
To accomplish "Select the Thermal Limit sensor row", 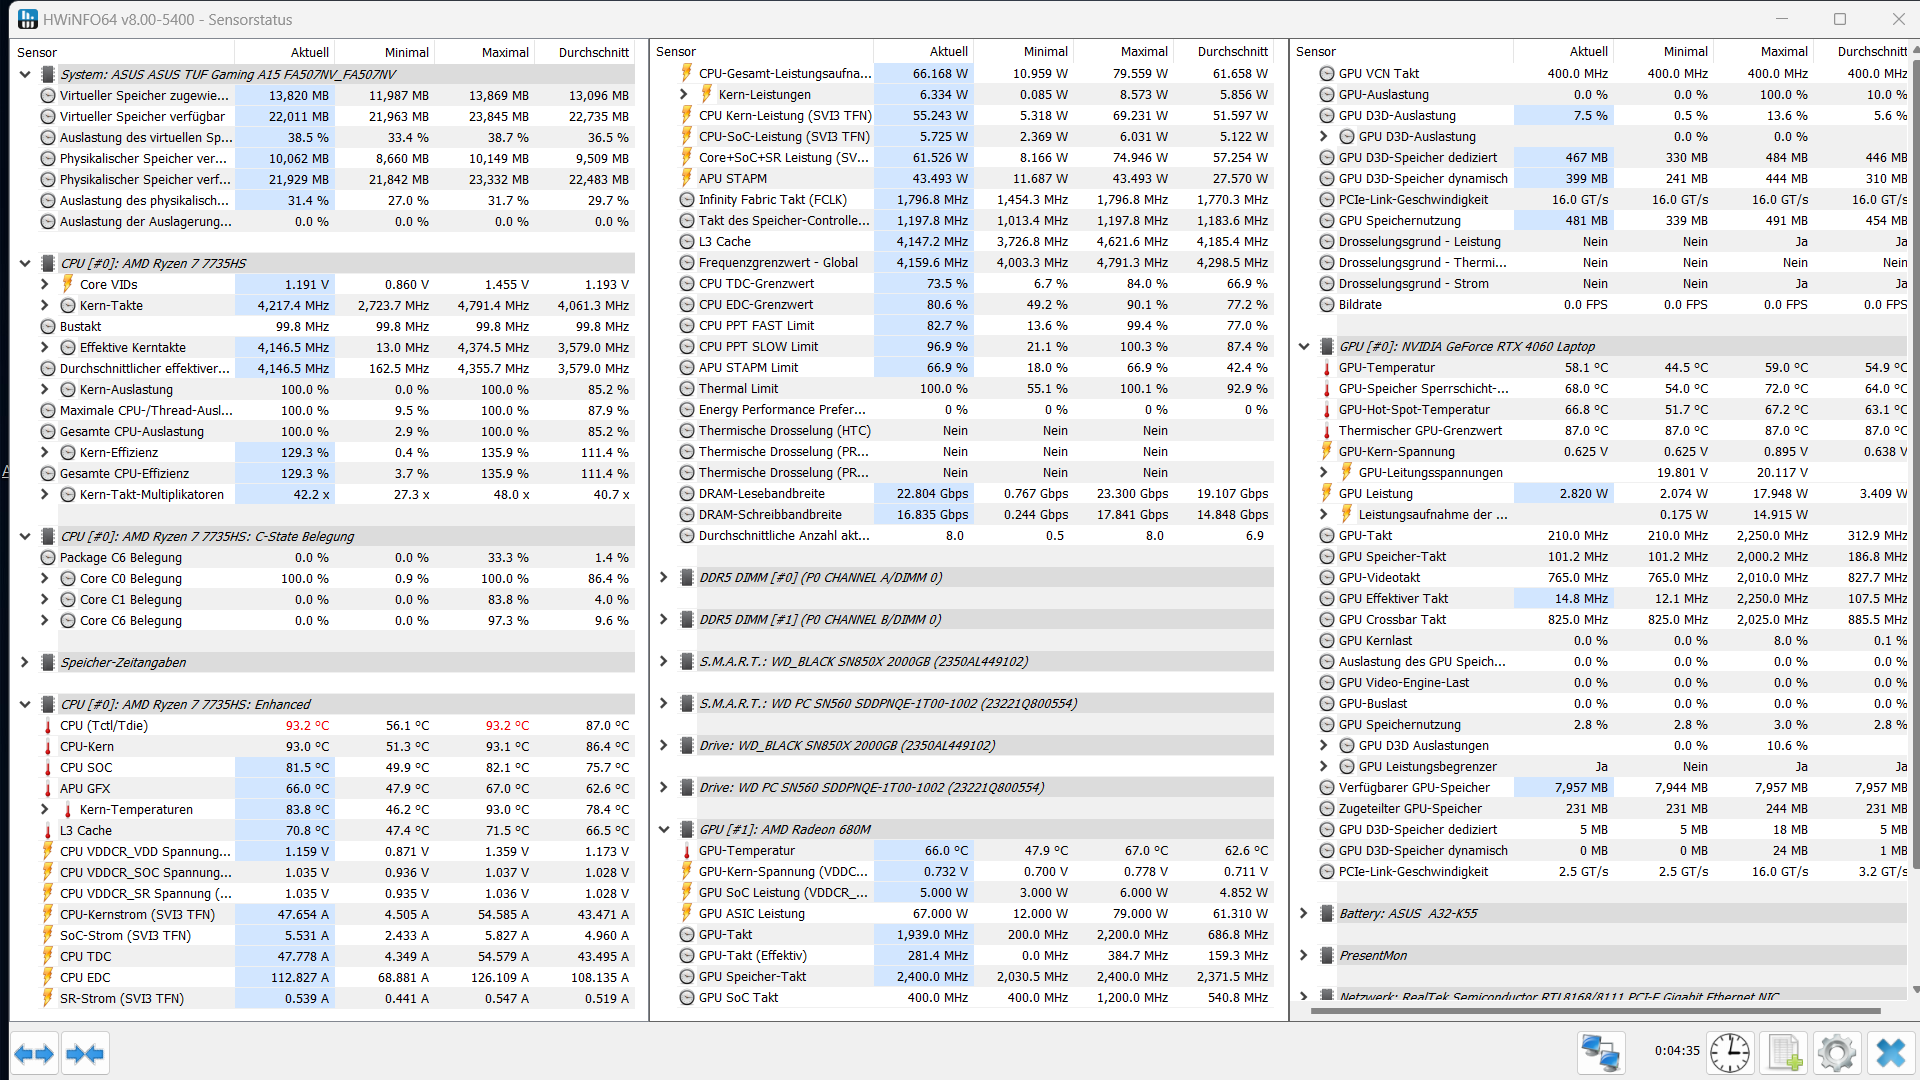I will (x=738, y=388).
